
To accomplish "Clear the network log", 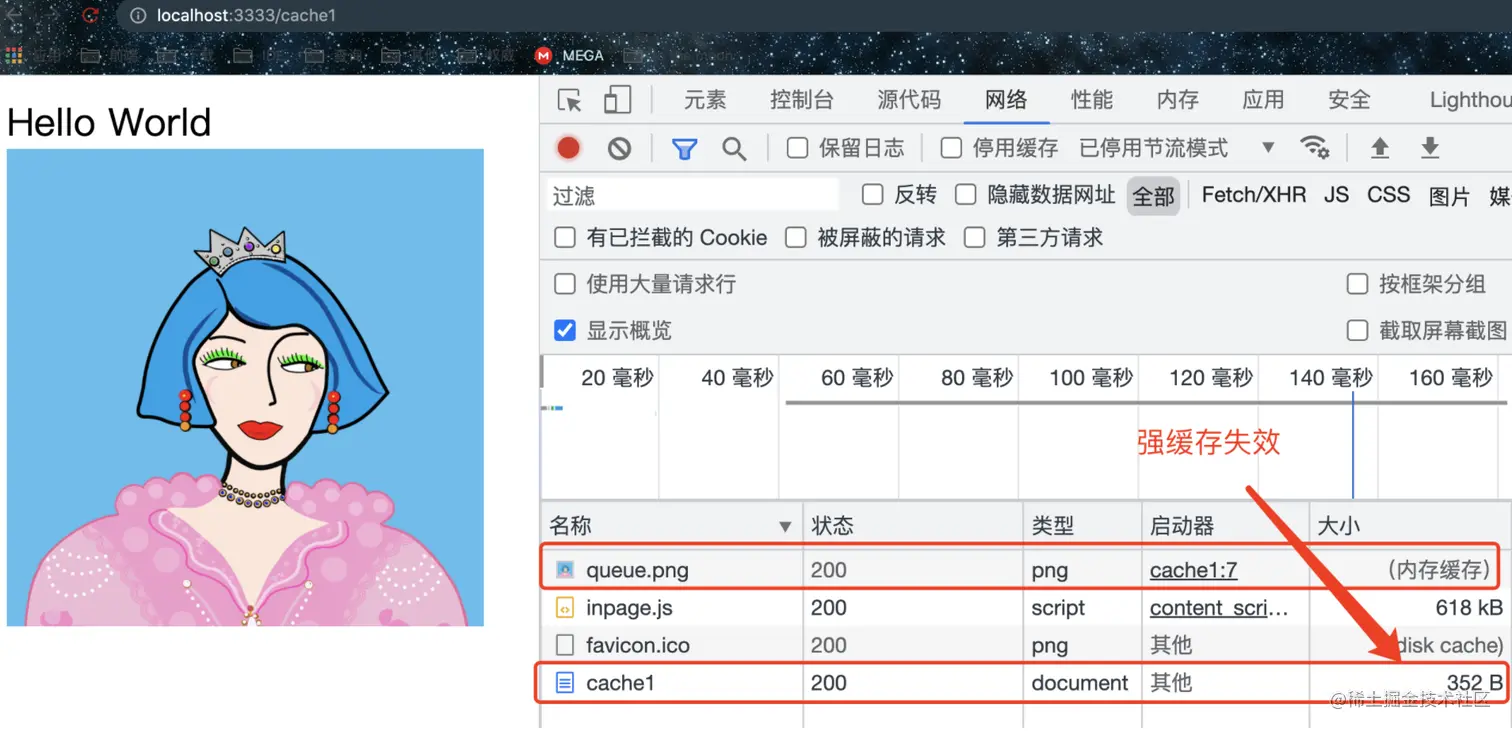I will click(x=620, y=149).
